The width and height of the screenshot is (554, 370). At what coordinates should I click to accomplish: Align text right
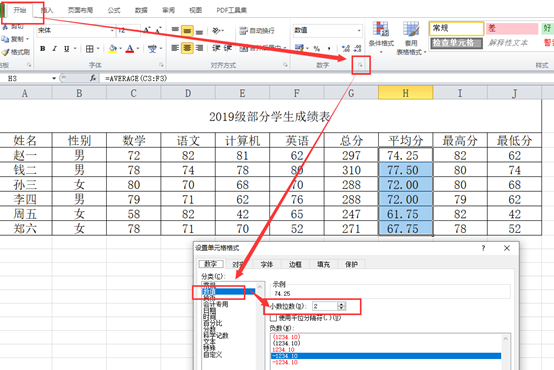coord(199,48)
